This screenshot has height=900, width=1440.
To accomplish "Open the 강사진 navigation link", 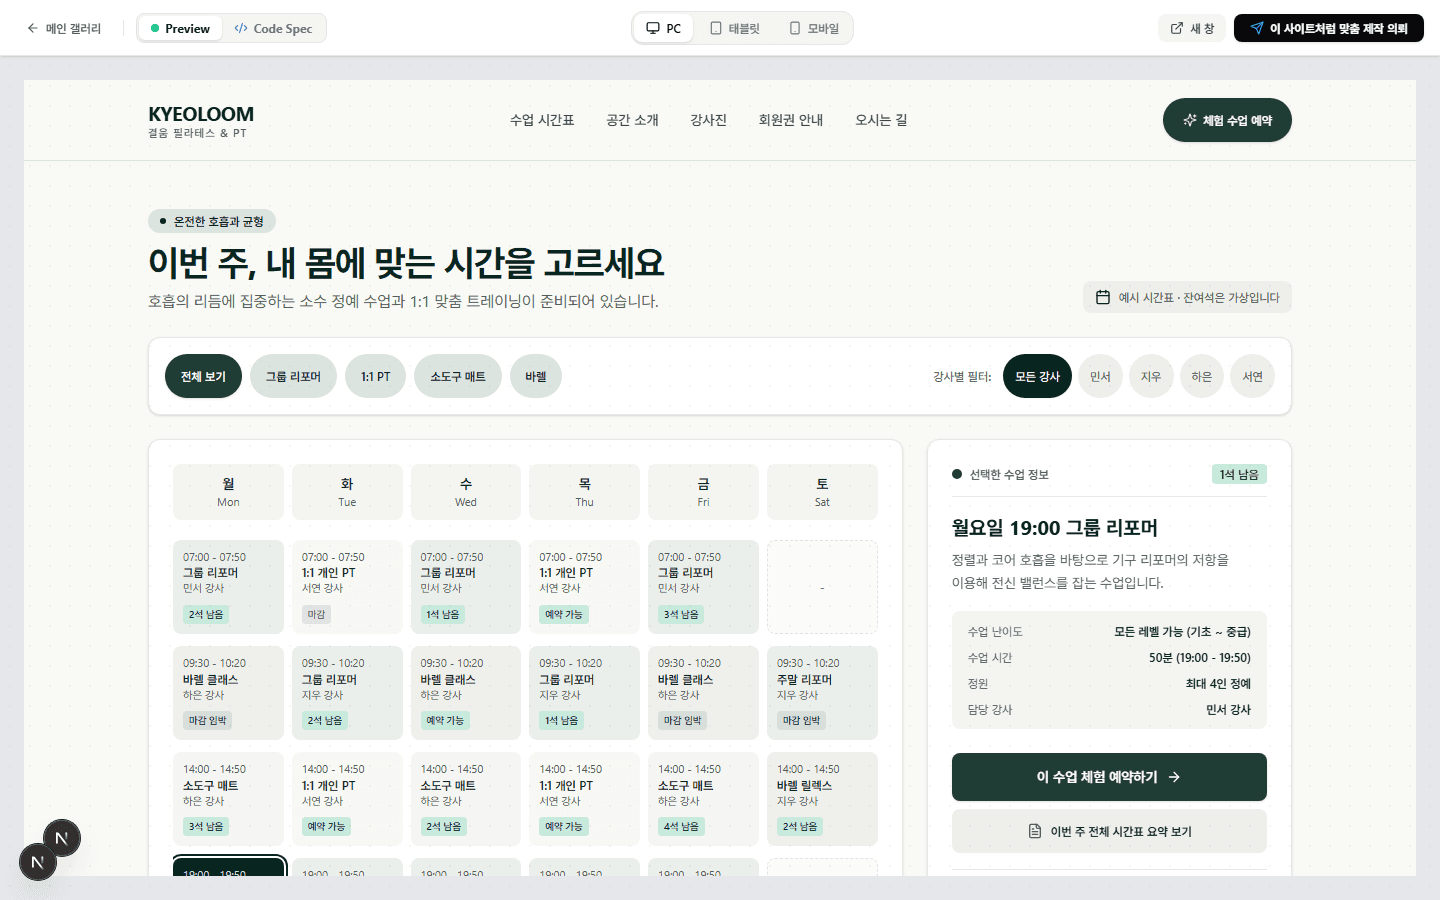I will coord(708,120).
